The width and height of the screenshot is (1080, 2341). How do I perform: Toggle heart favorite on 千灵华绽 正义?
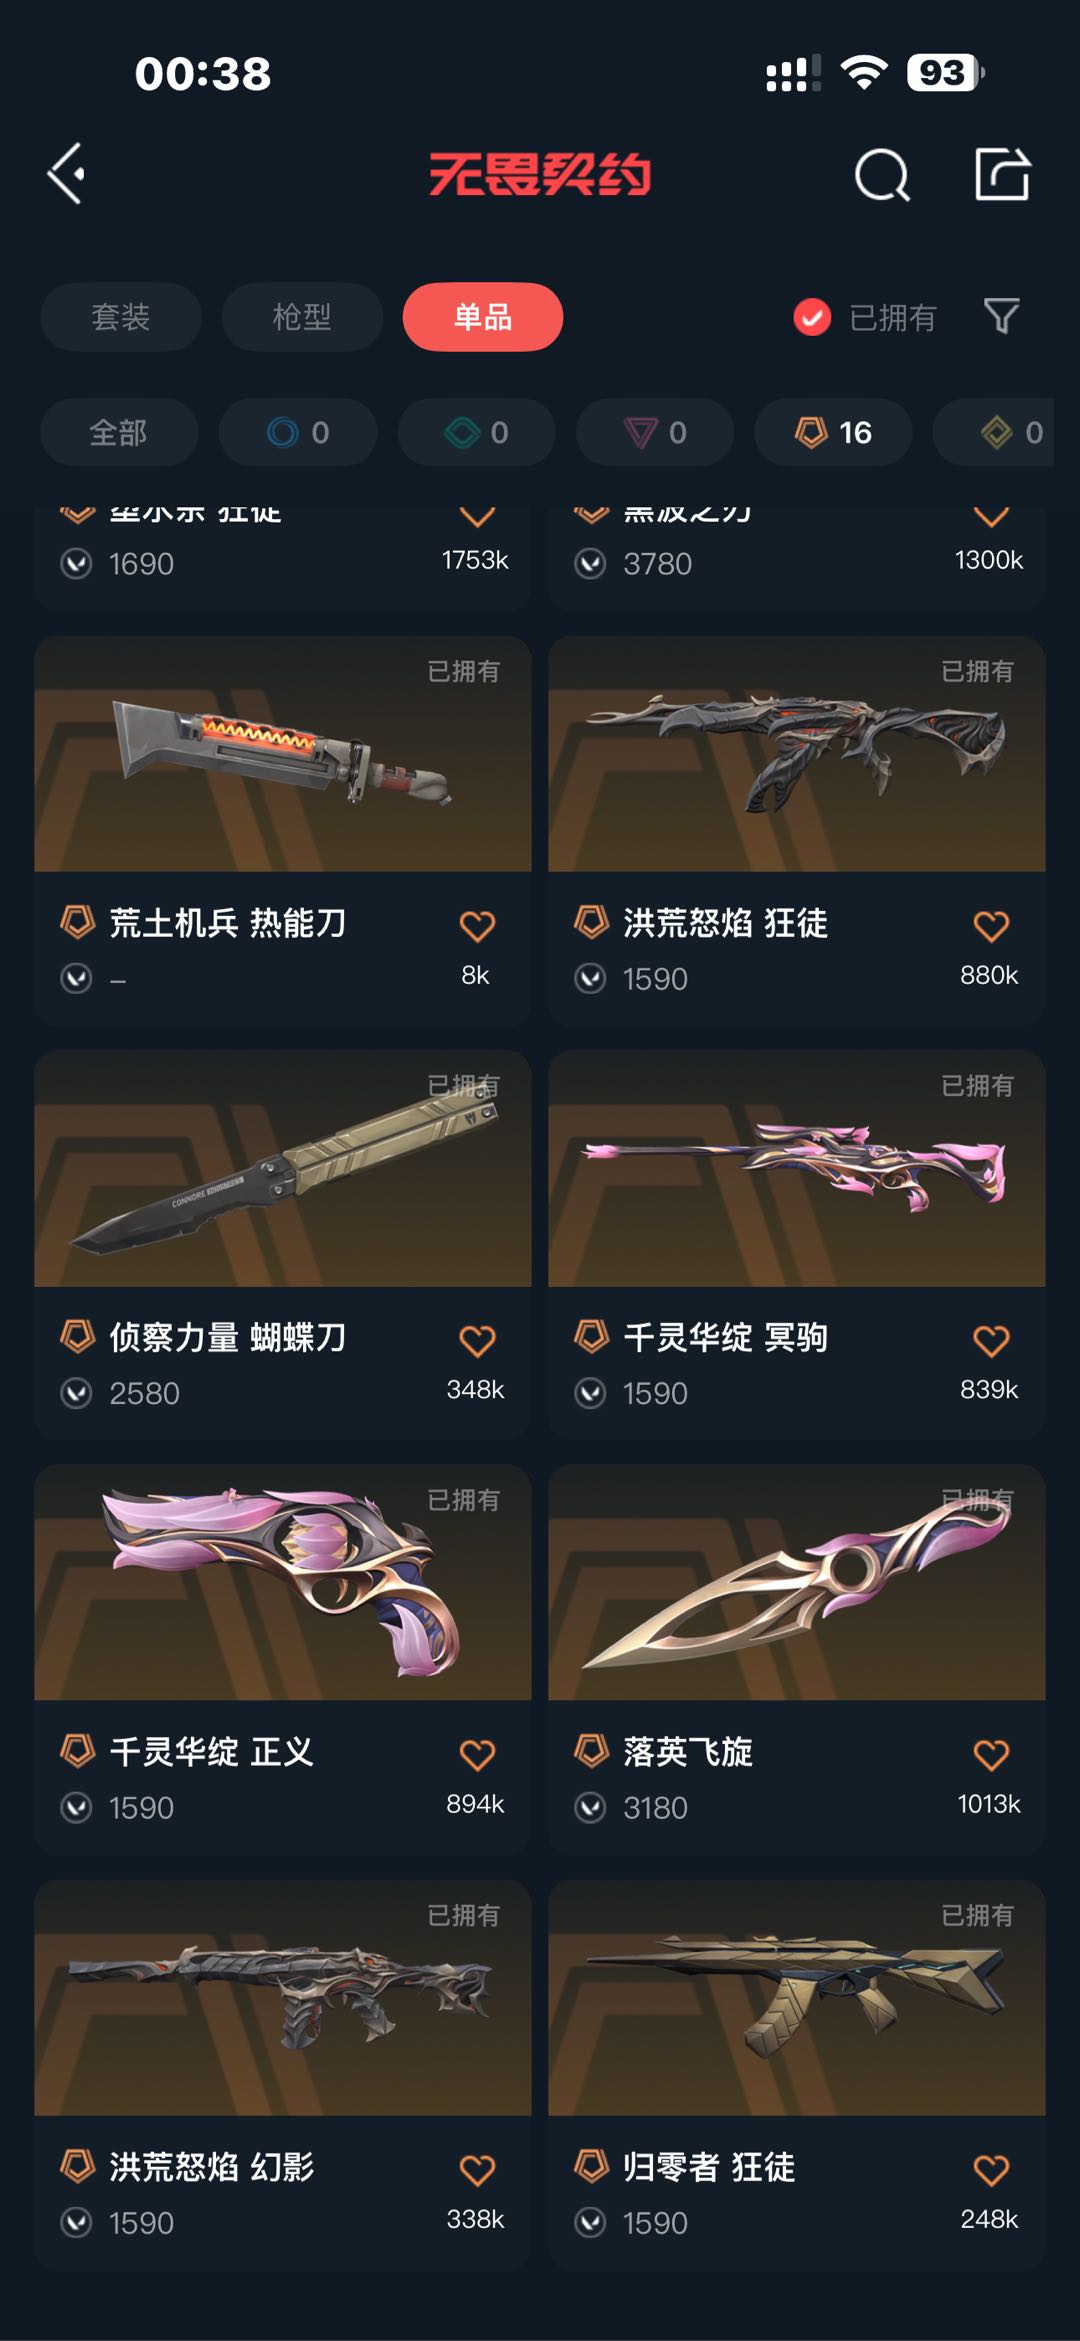click(x=477, y=1755)
